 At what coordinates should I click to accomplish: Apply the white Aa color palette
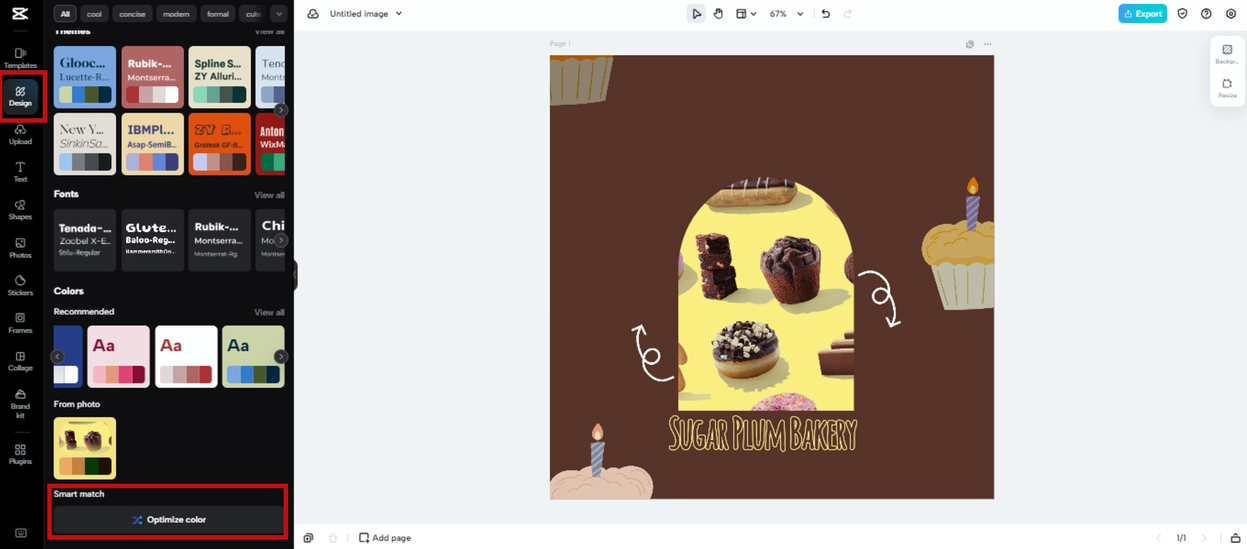tap(186, 356)
